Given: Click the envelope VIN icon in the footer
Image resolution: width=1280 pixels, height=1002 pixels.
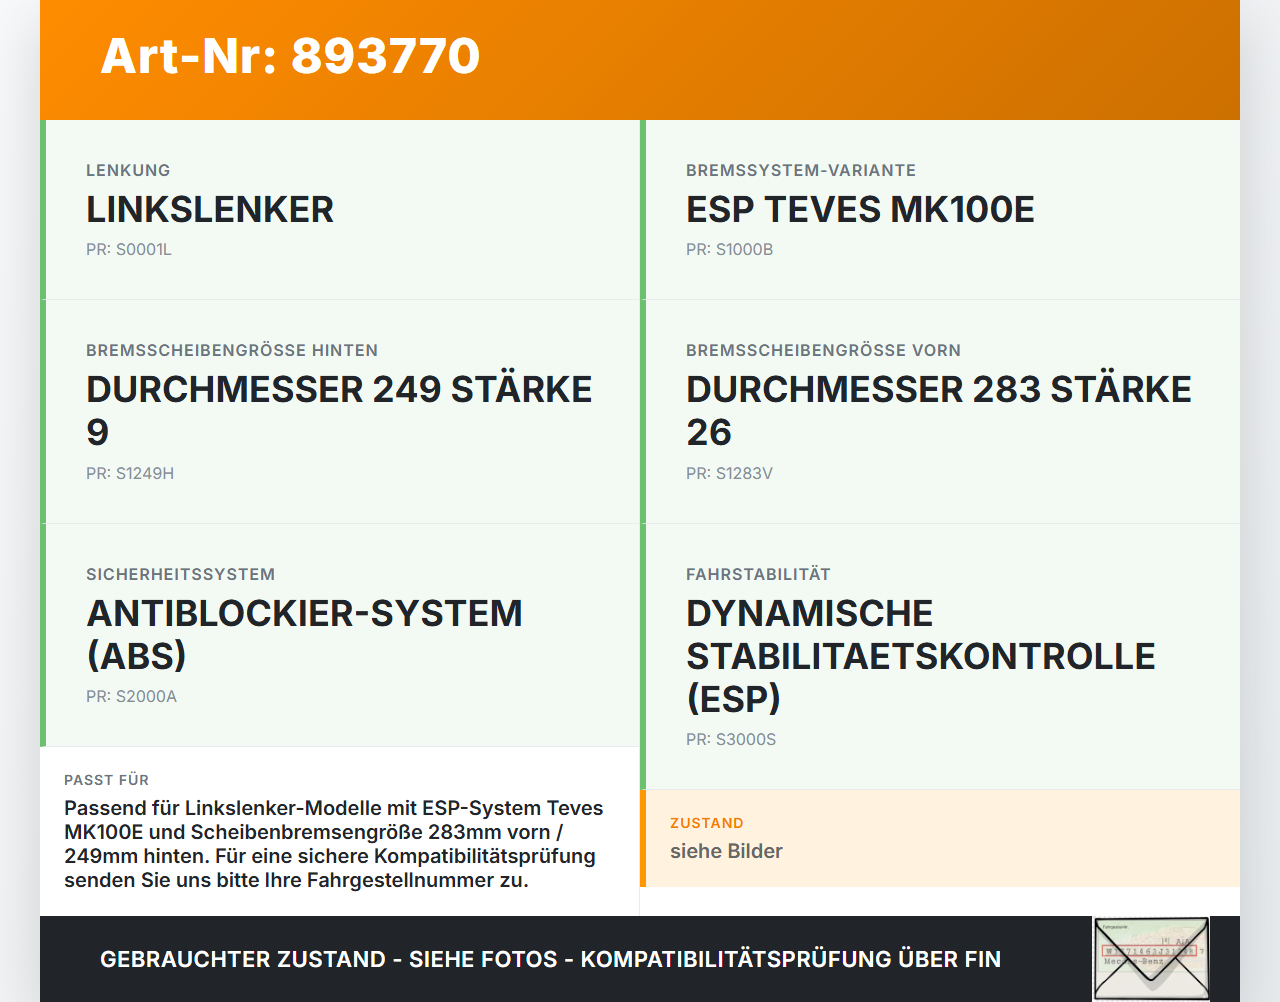Looking at the screenshot, I should 1151,959.
